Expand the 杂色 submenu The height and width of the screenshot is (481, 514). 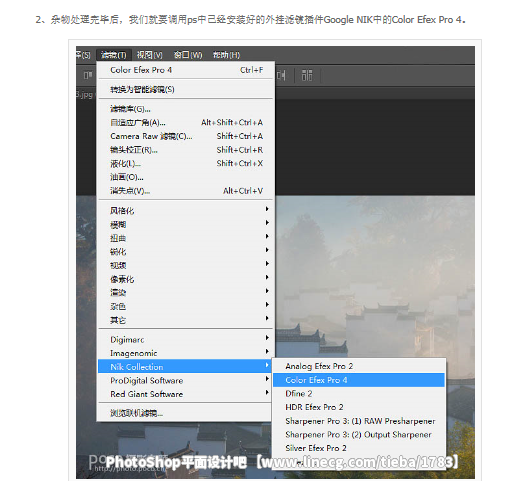[x=186, y=306]
